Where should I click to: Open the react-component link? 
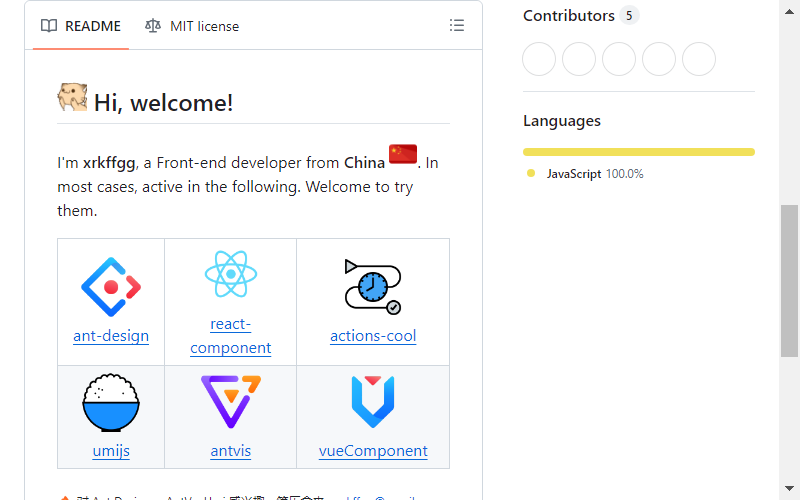[x=231, y=336]
